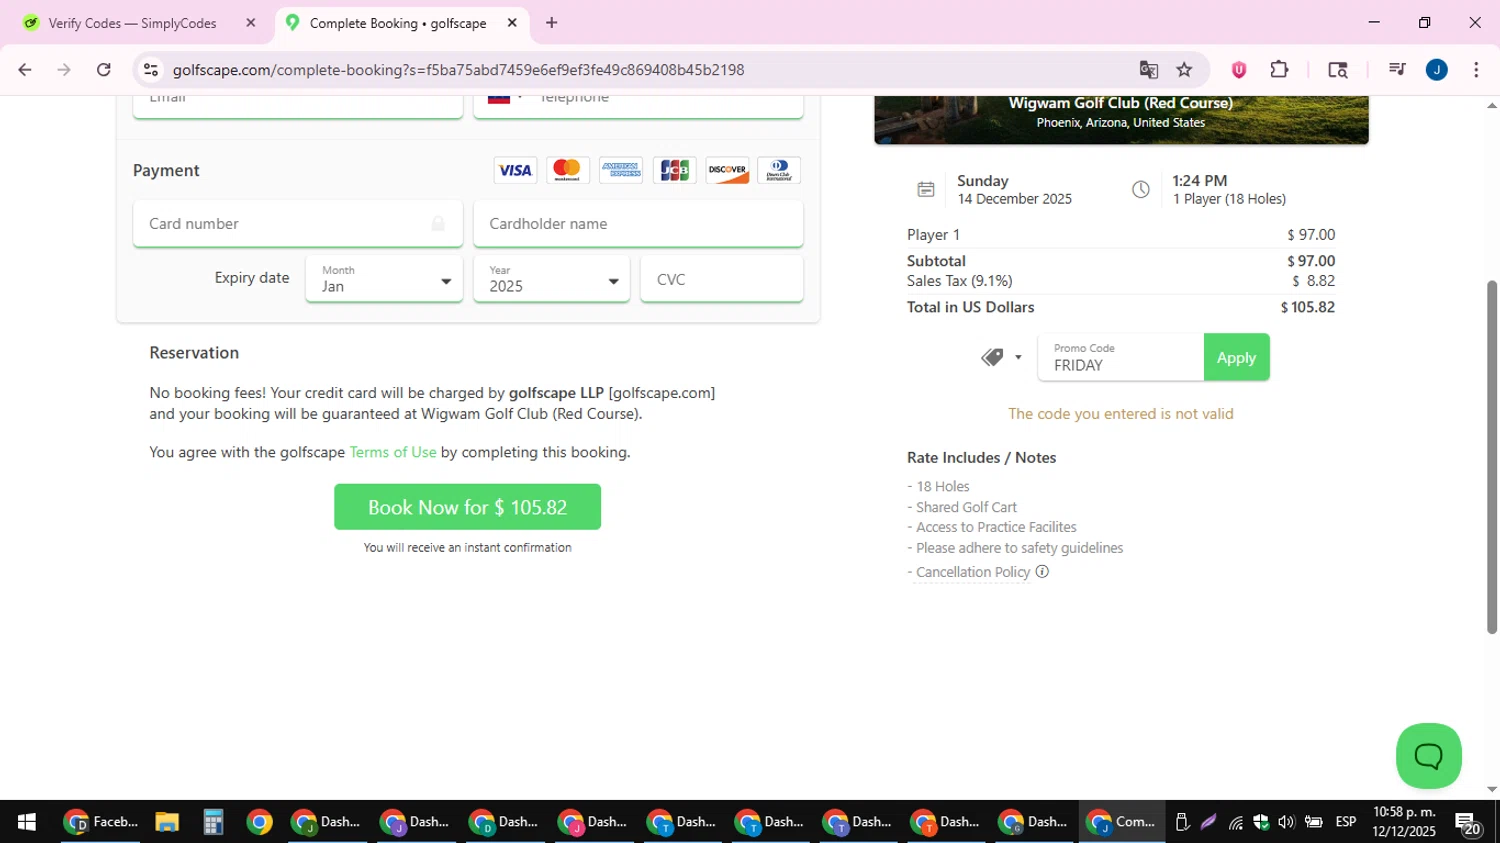Image resolution: width=1500 pixels, height=843 pixels.
Task: Click the '- Shared Golf Cart' note
Action: (x=962, y=507)
